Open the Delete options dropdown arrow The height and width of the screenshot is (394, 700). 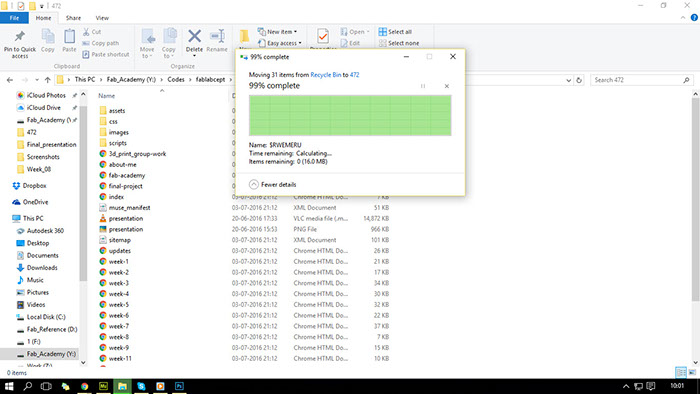coord(194,56)
